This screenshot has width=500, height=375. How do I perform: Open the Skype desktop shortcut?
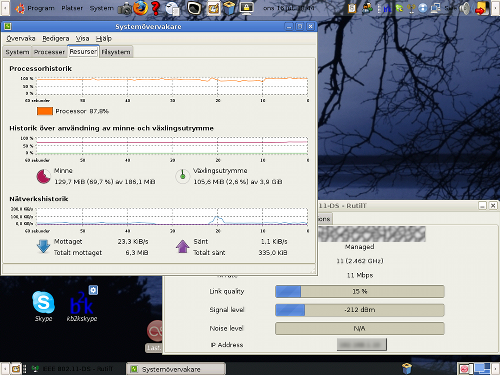pyautogui.click(x=43, y=306)
